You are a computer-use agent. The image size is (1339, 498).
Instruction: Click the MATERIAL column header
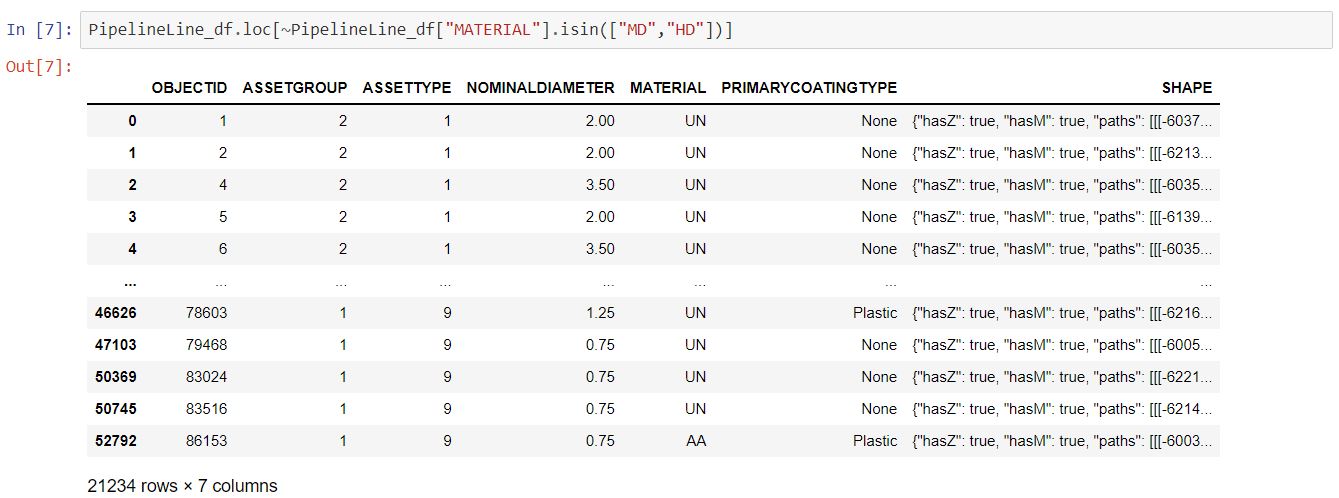coord(668,88)
